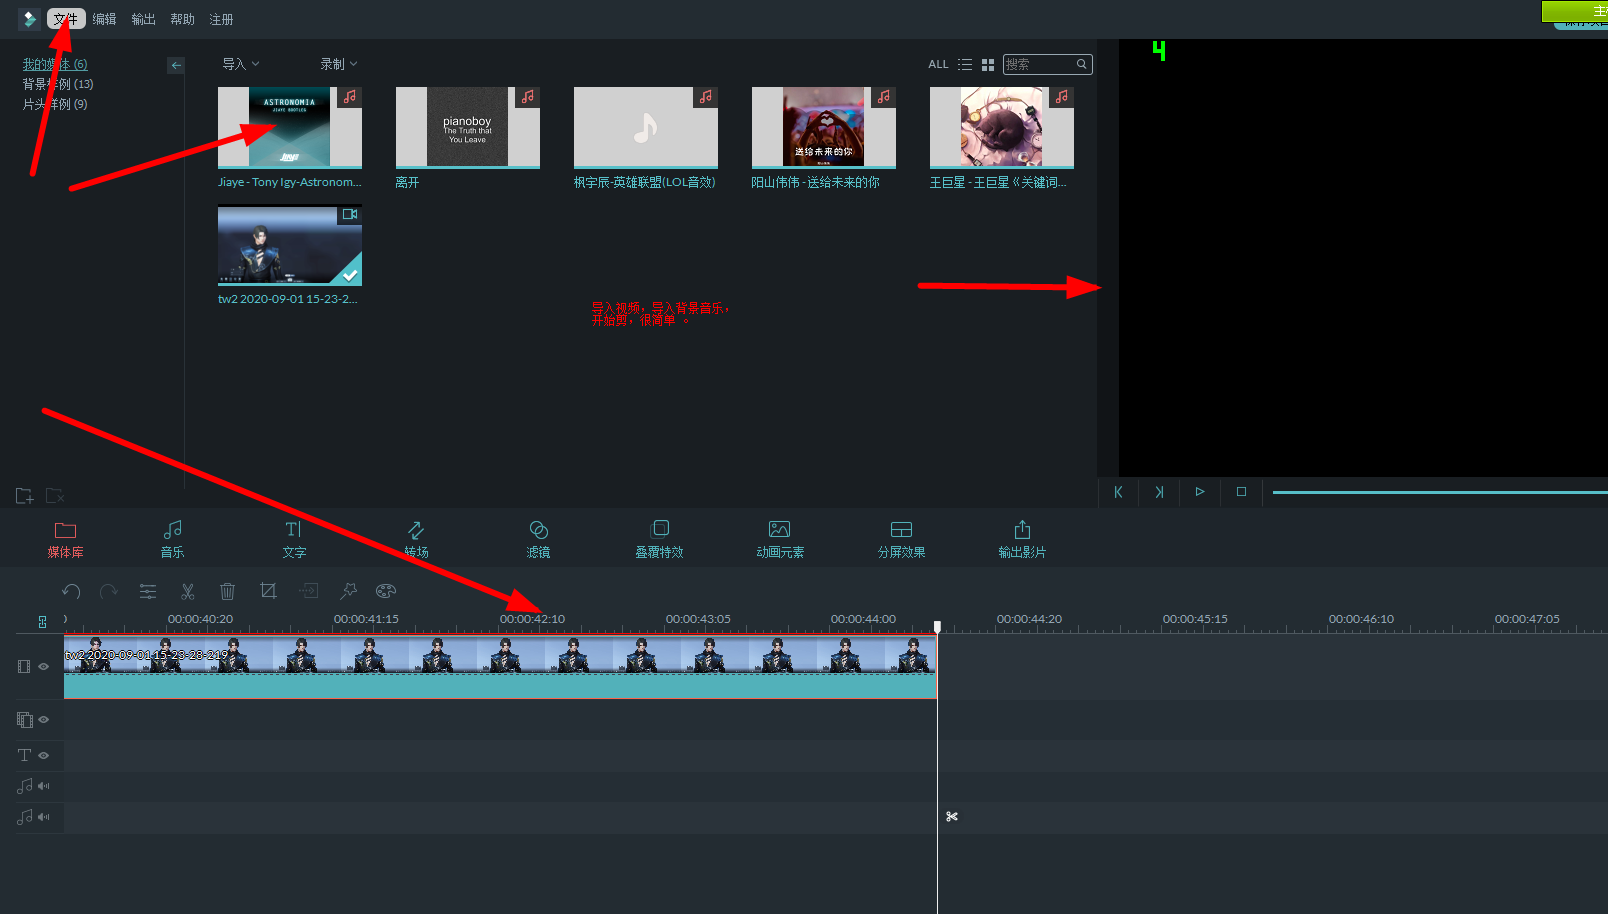Click the scissors split icon in toolbar
Viewport: 1608px width, 914px height.
(x=187, y=591)
